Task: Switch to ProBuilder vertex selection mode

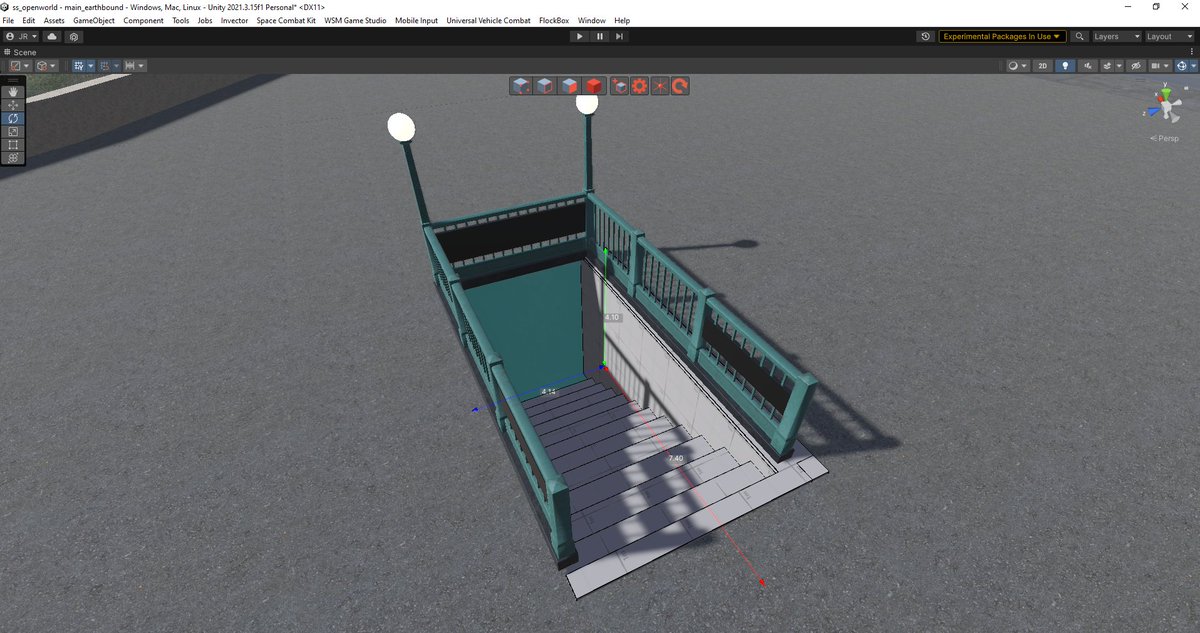Action: 520,86
